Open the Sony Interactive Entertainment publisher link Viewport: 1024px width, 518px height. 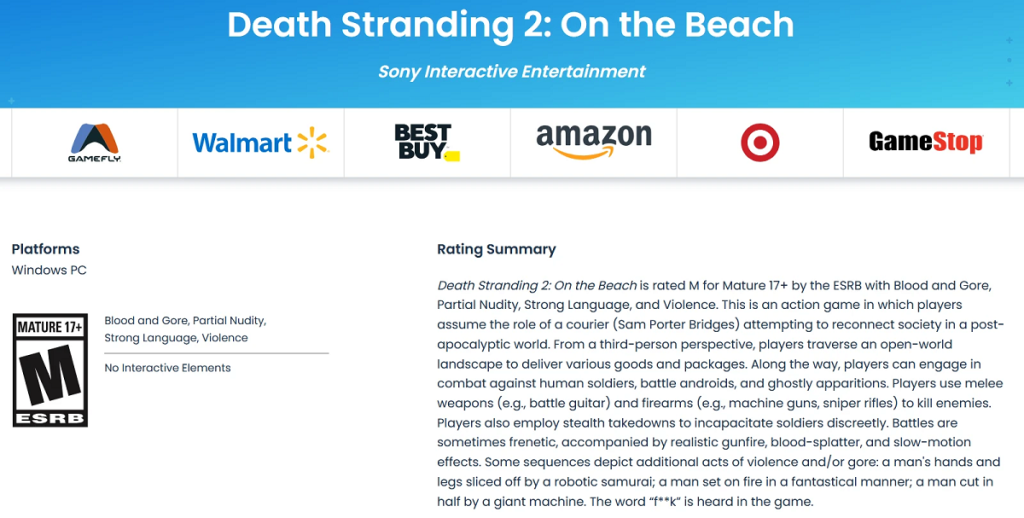pos(511,72)
